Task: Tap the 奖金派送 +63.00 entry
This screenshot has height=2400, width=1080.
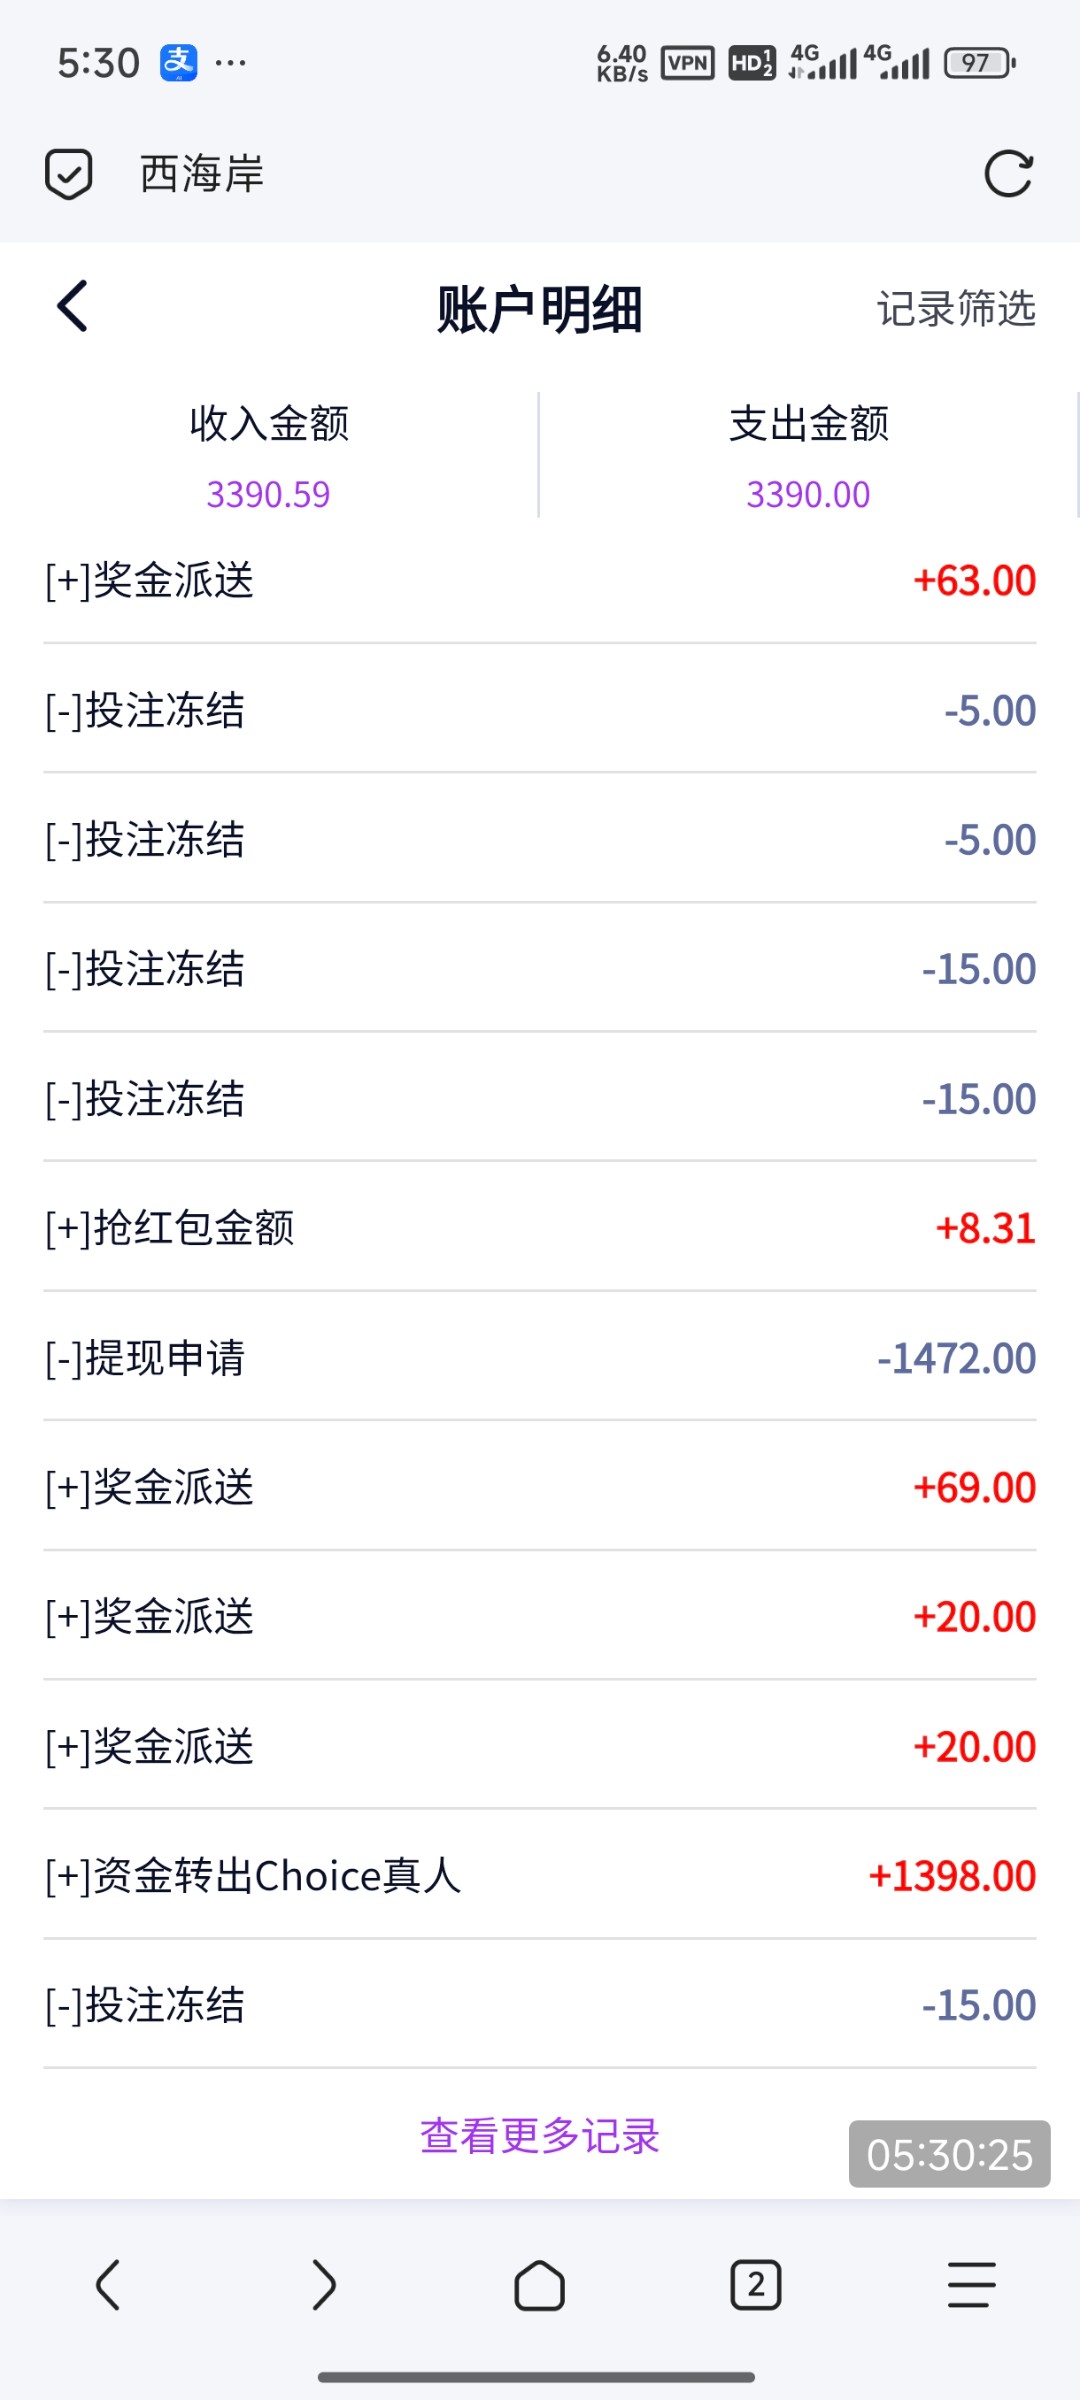Action: coord(540,581)
